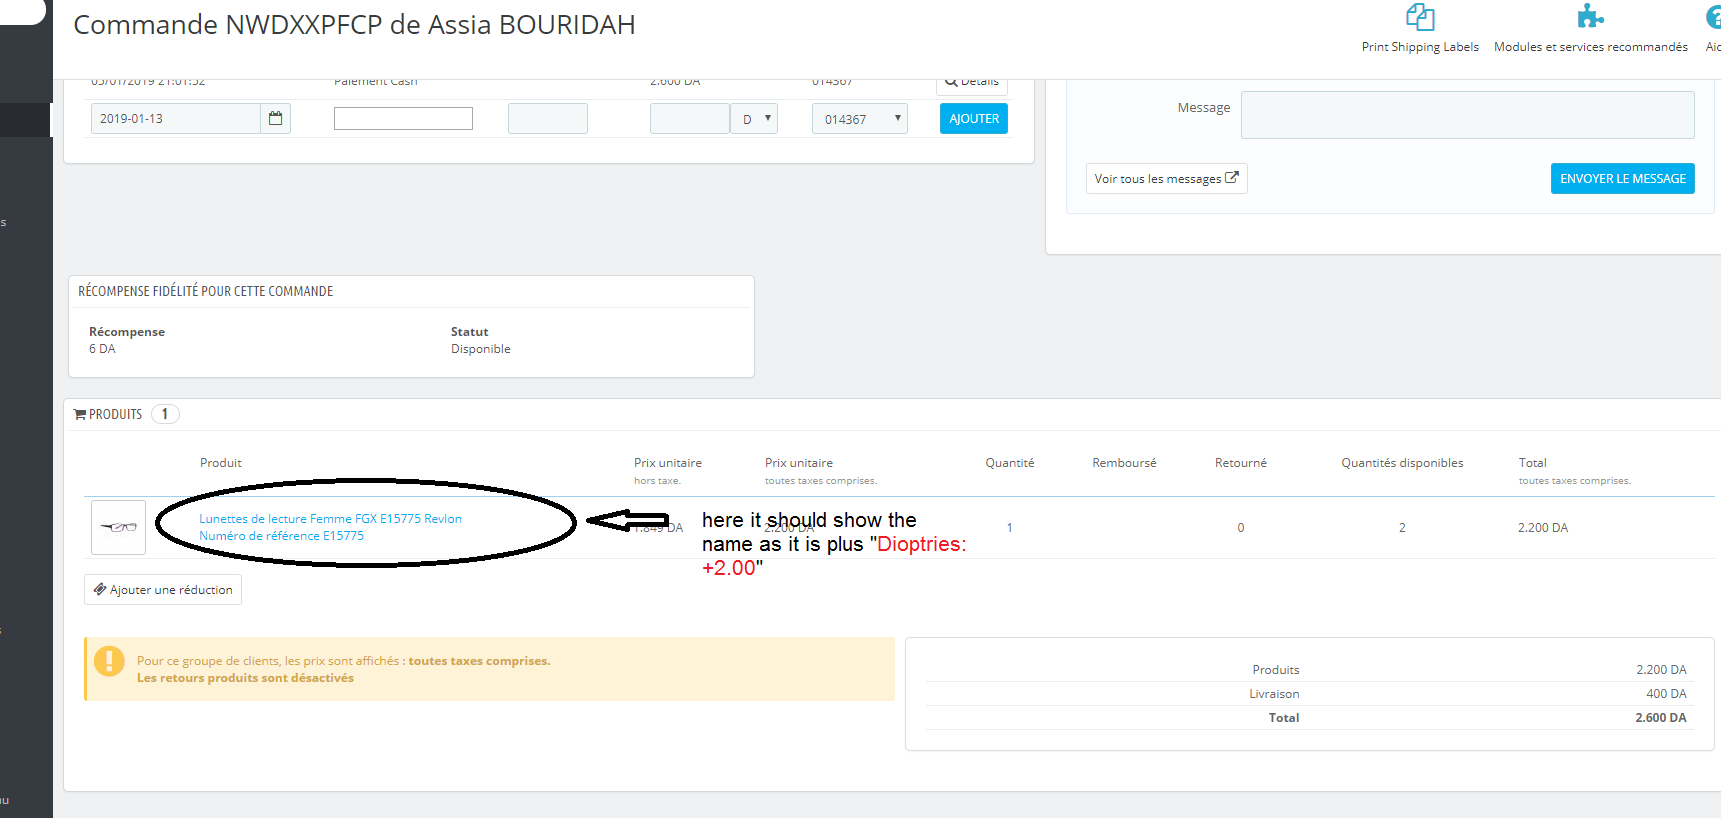The height and width of the screenshot is (818, 1721).
Task: Click the transaction ID input field
Action: pos(548,118)
